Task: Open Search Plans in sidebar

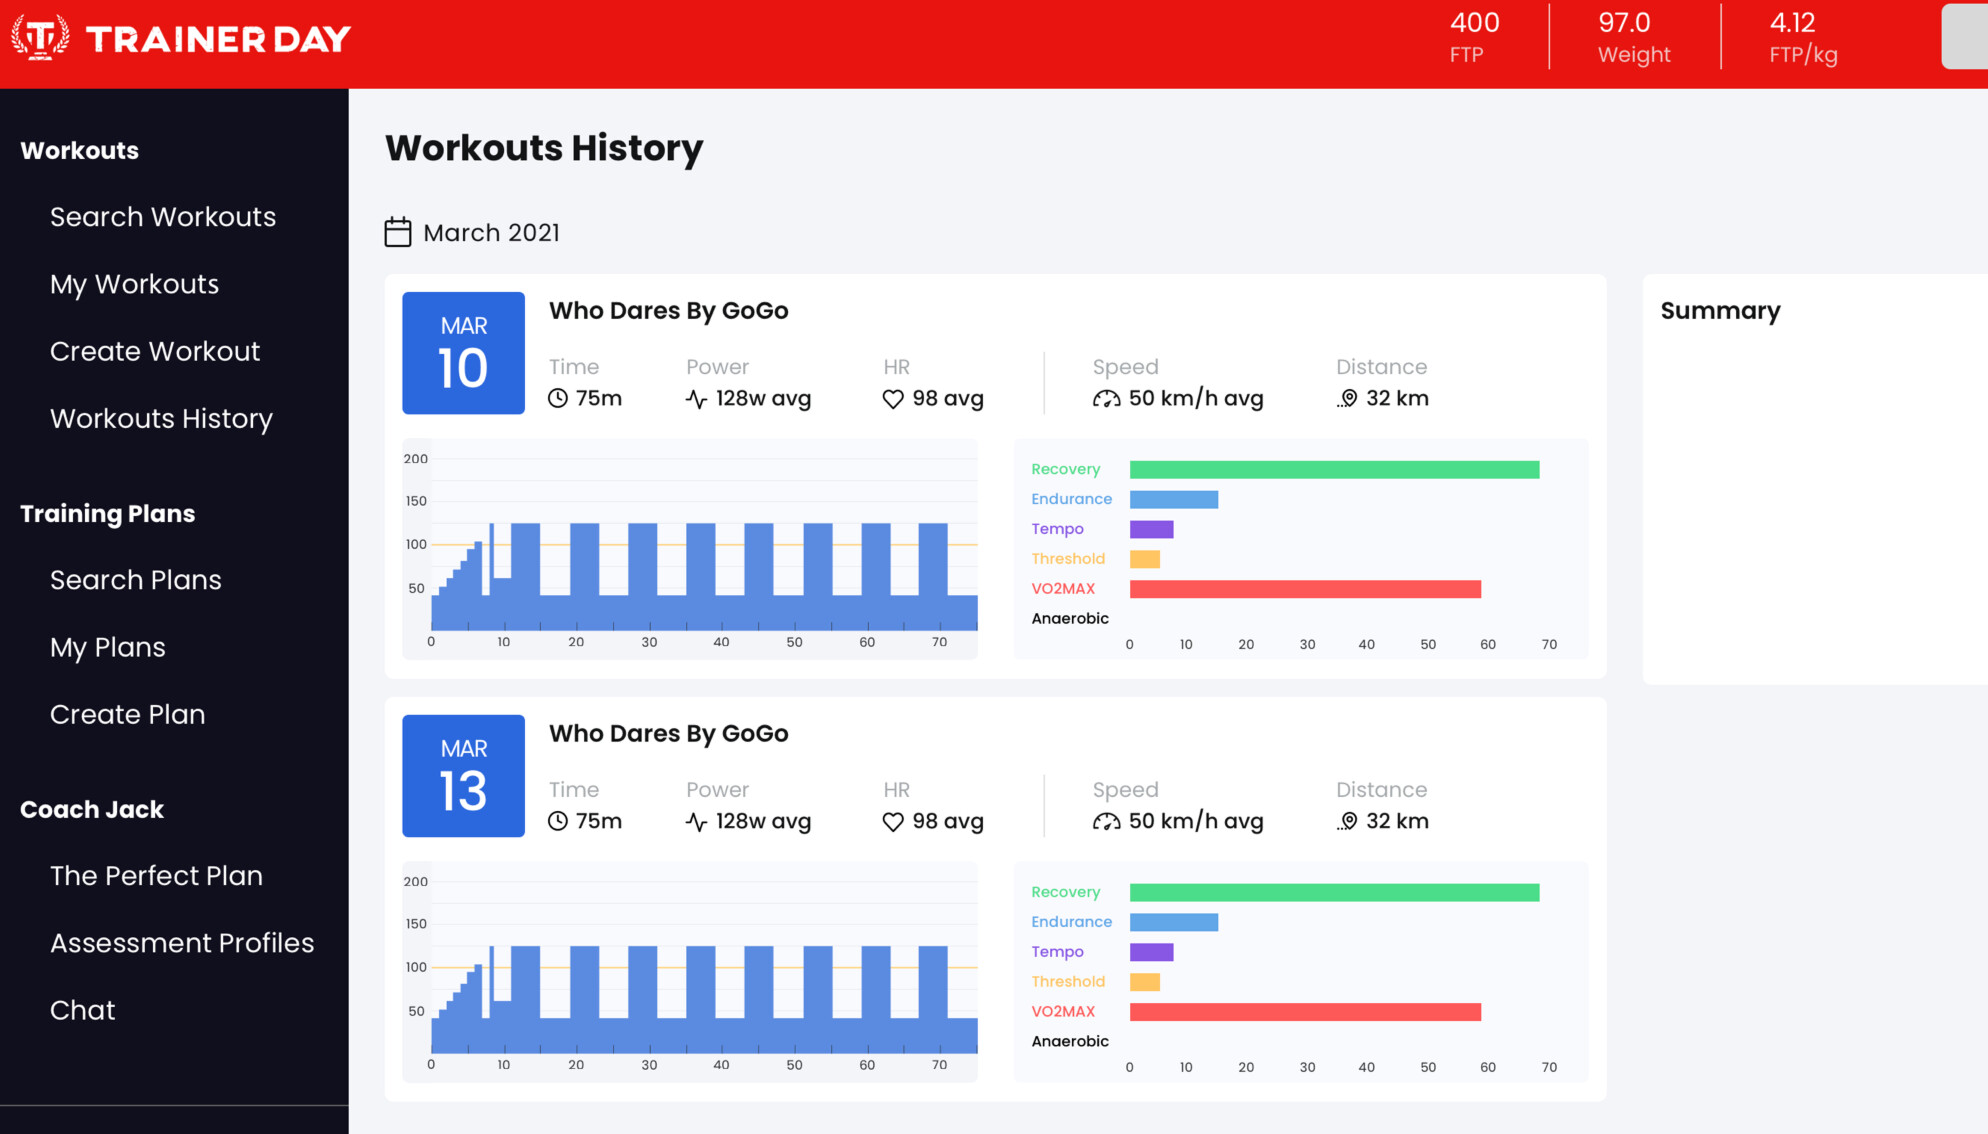Action: pos(136,580)
